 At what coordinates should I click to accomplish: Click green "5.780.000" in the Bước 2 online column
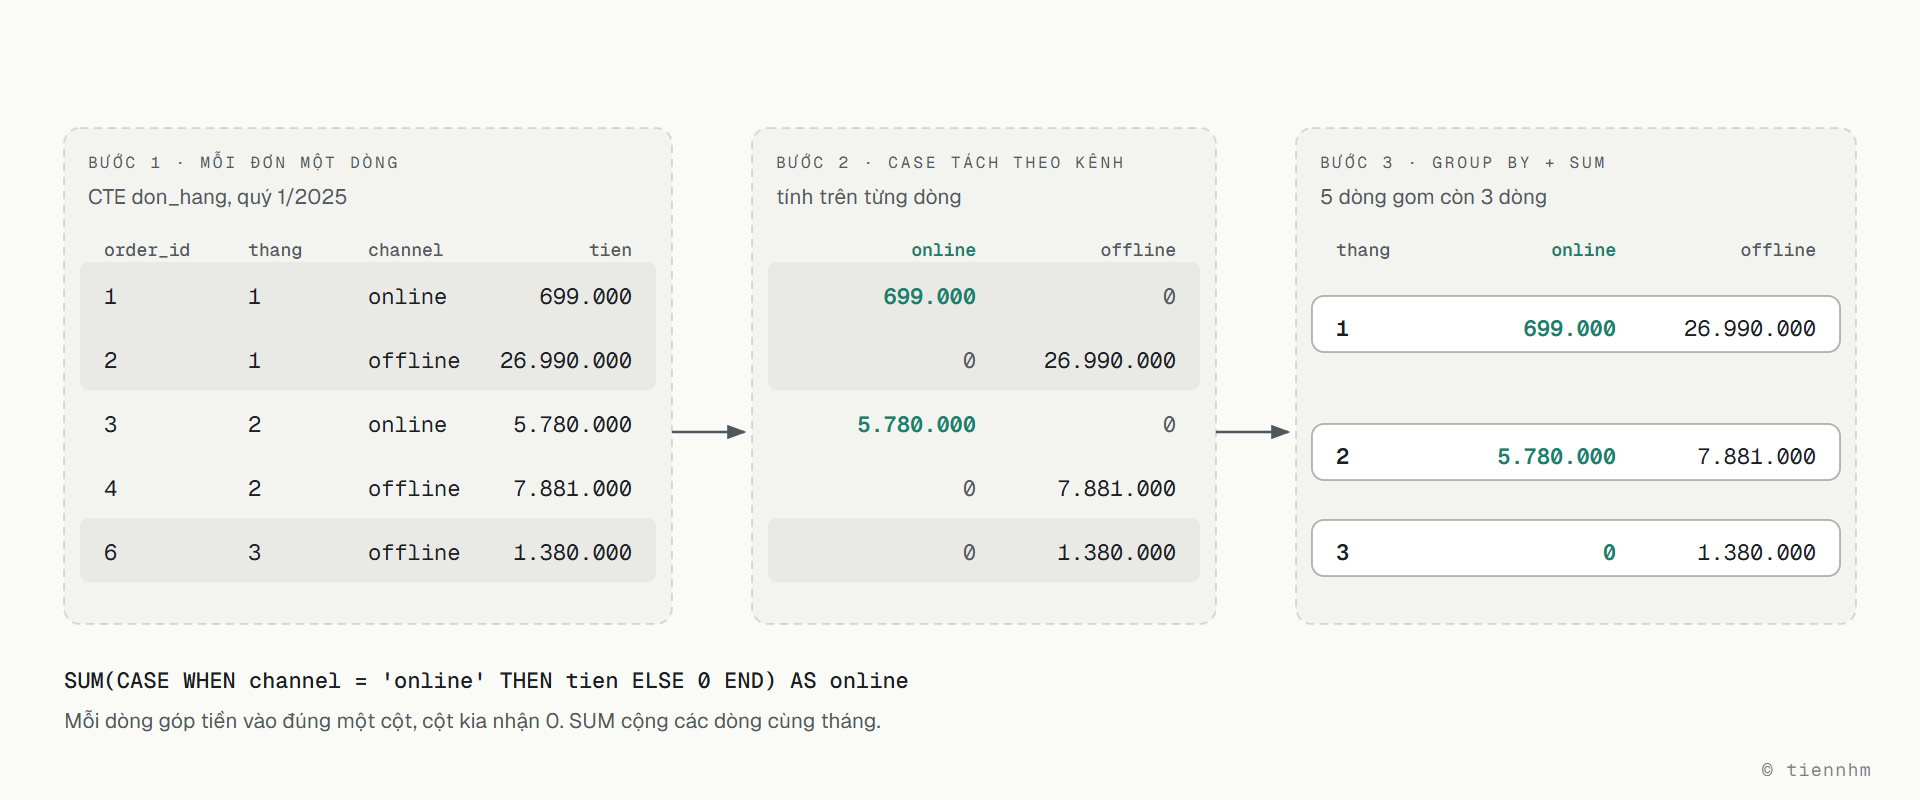point(916,425)
